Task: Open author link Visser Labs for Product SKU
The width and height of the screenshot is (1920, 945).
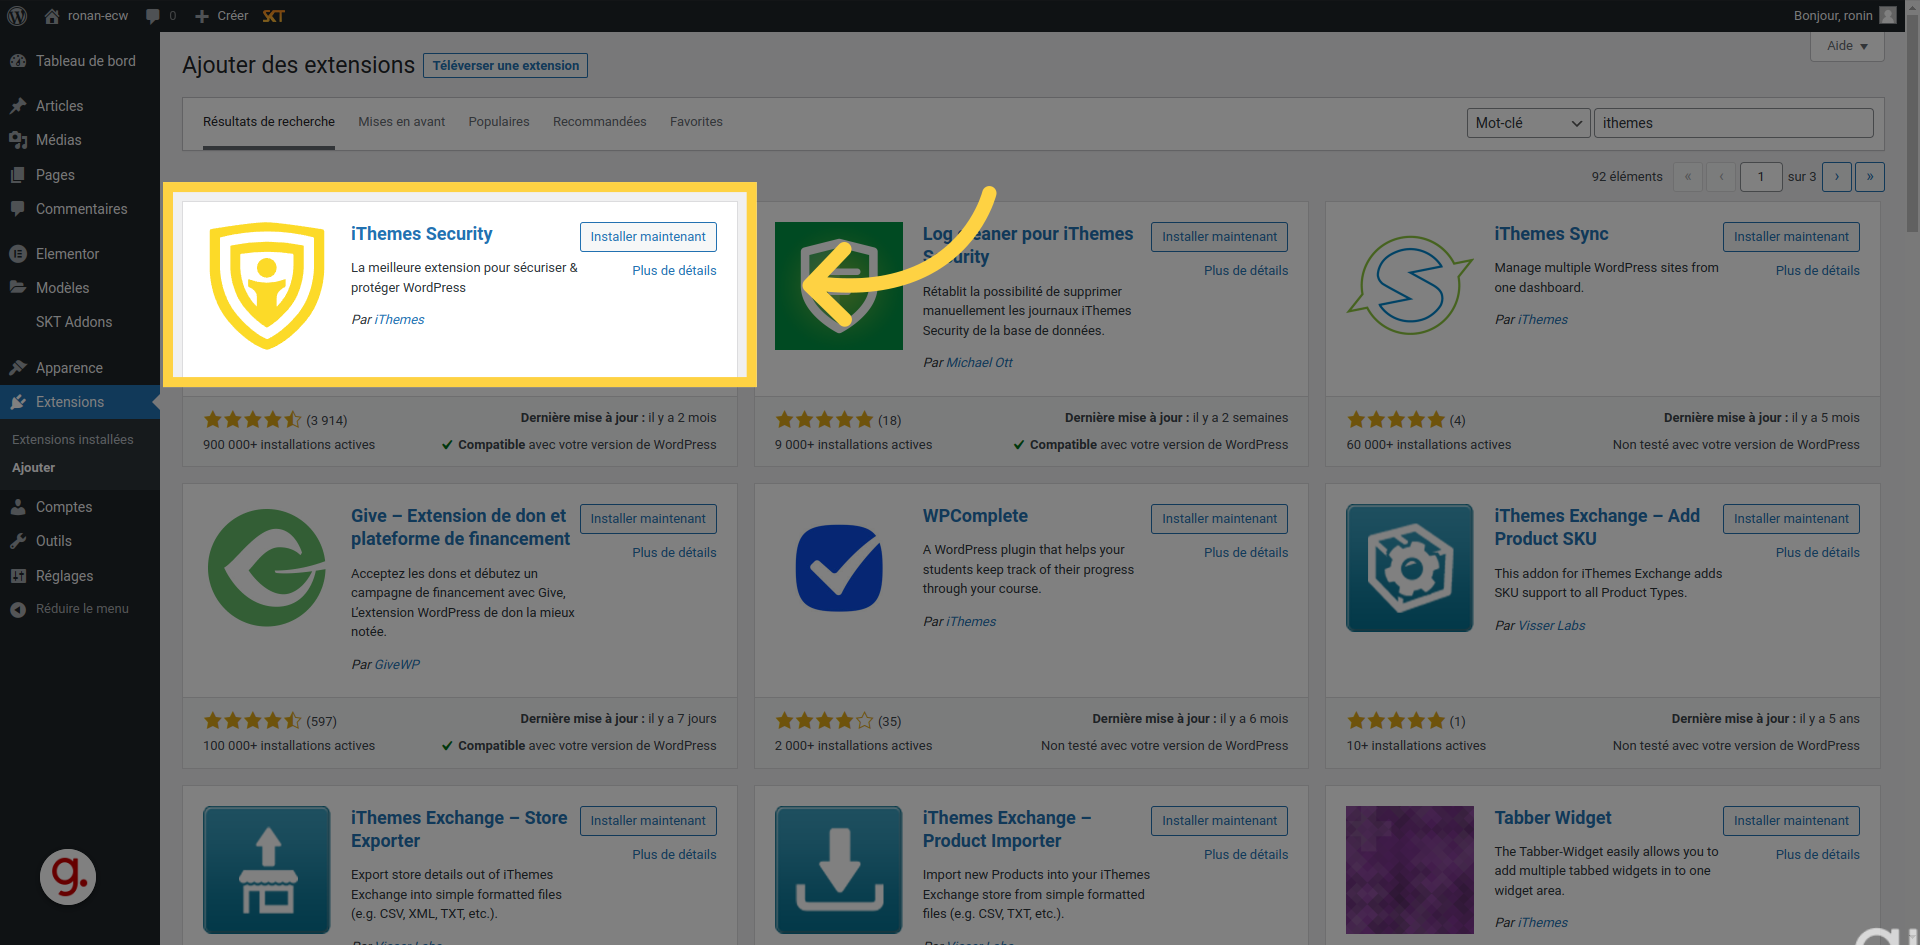Action: (1551, 626)
